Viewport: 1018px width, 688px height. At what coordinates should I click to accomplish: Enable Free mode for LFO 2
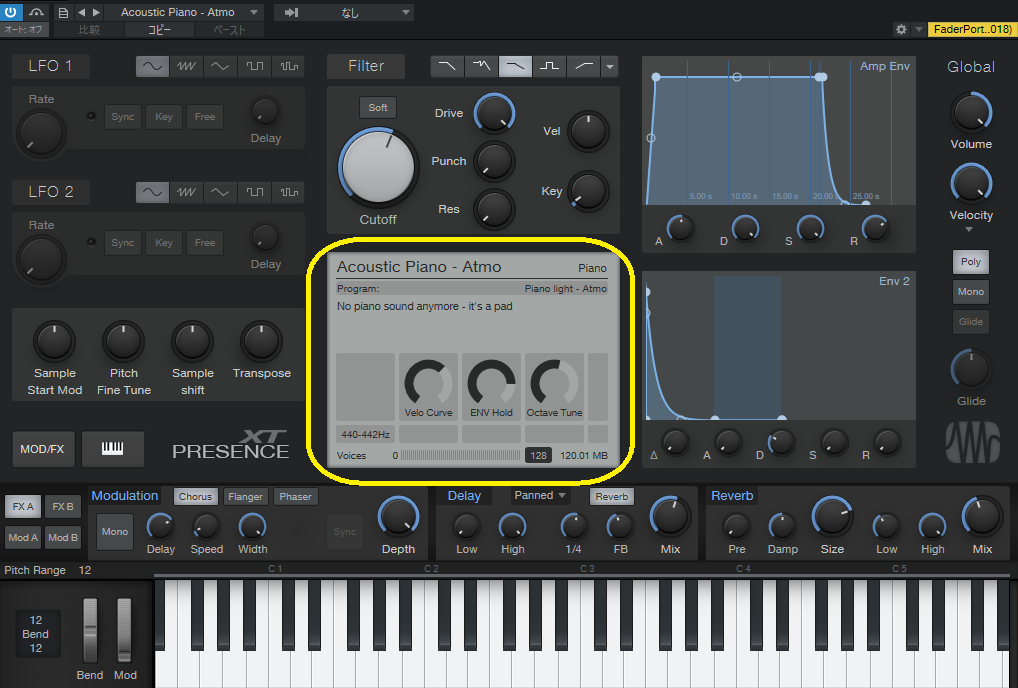click(x=205, y=243)
